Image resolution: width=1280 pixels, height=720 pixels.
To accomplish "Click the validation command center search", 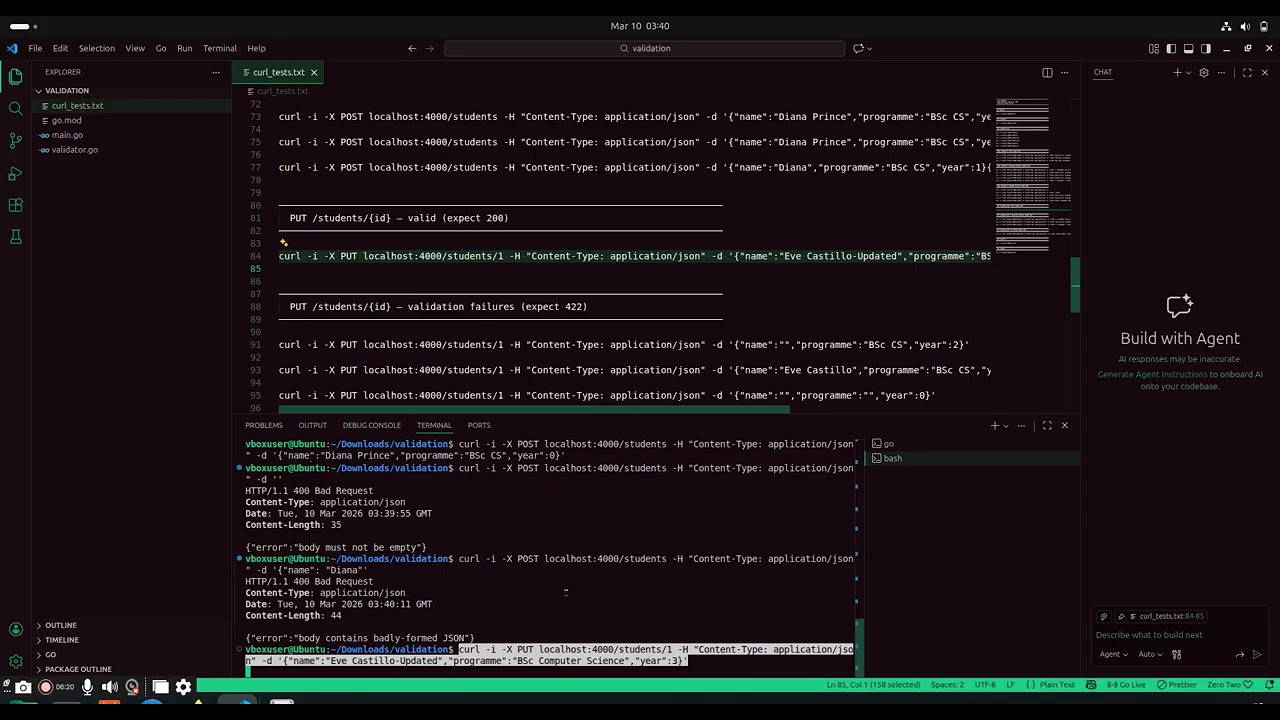I will coord(645,48).
